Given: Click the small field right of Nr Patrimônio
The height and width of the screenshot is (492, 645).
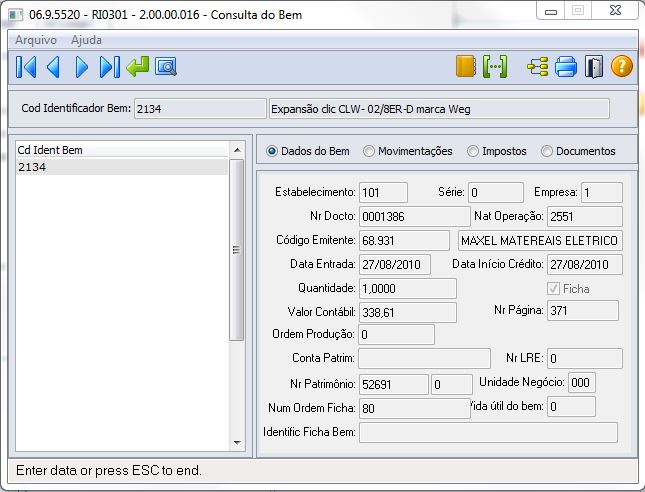Looking at the screenshot, I should tap(452, 384).
